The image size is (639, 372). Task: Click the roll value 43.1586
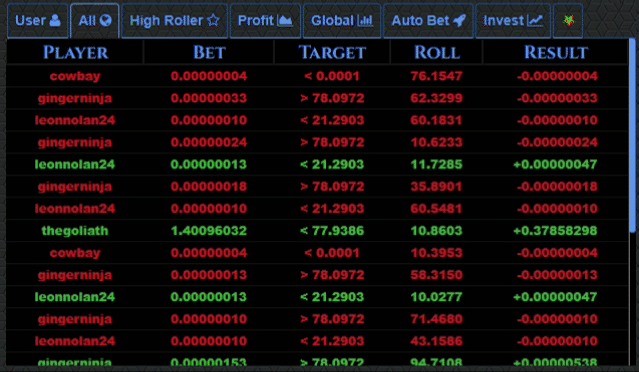click(436, 341)
